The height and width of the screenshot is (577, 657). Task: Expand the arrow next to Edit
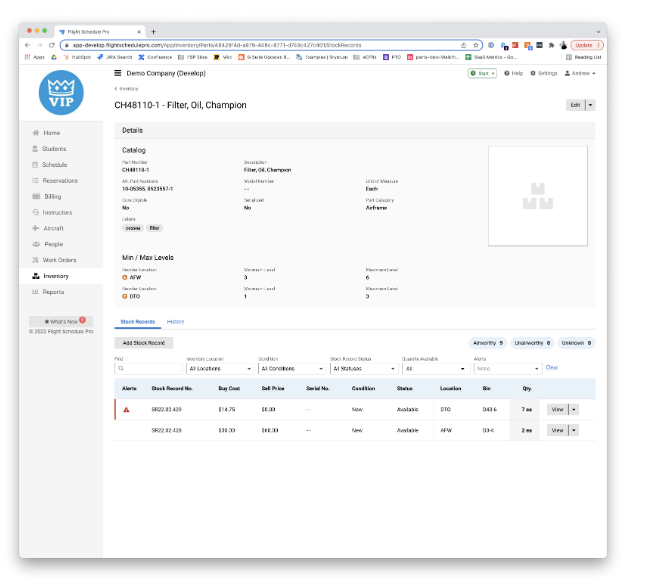click(590, 105)
